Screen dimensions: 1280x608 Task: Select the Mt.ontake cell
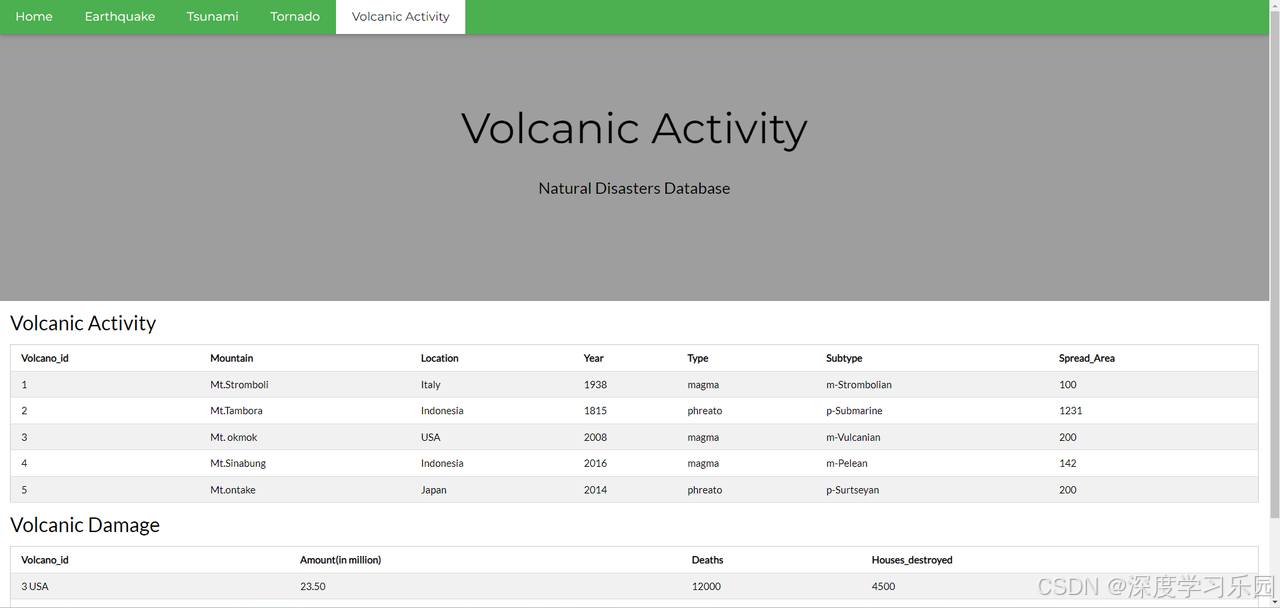point(233,490)
